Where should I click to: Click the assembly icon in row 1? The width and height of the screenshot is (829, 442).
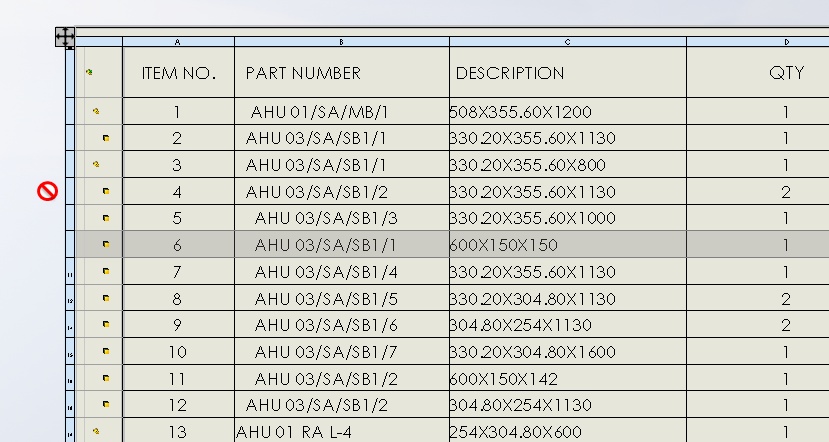tap(96, 111)
